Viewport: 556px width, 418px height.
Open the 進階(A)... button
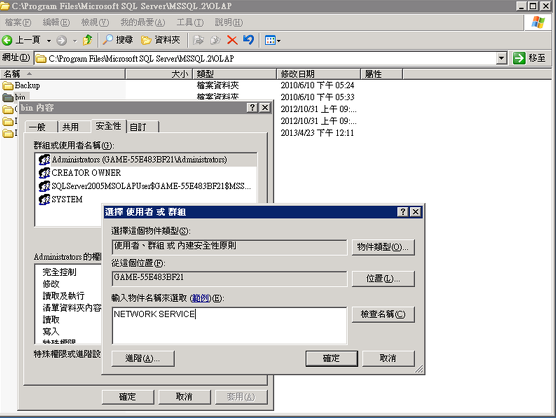[x=143, y=358]
